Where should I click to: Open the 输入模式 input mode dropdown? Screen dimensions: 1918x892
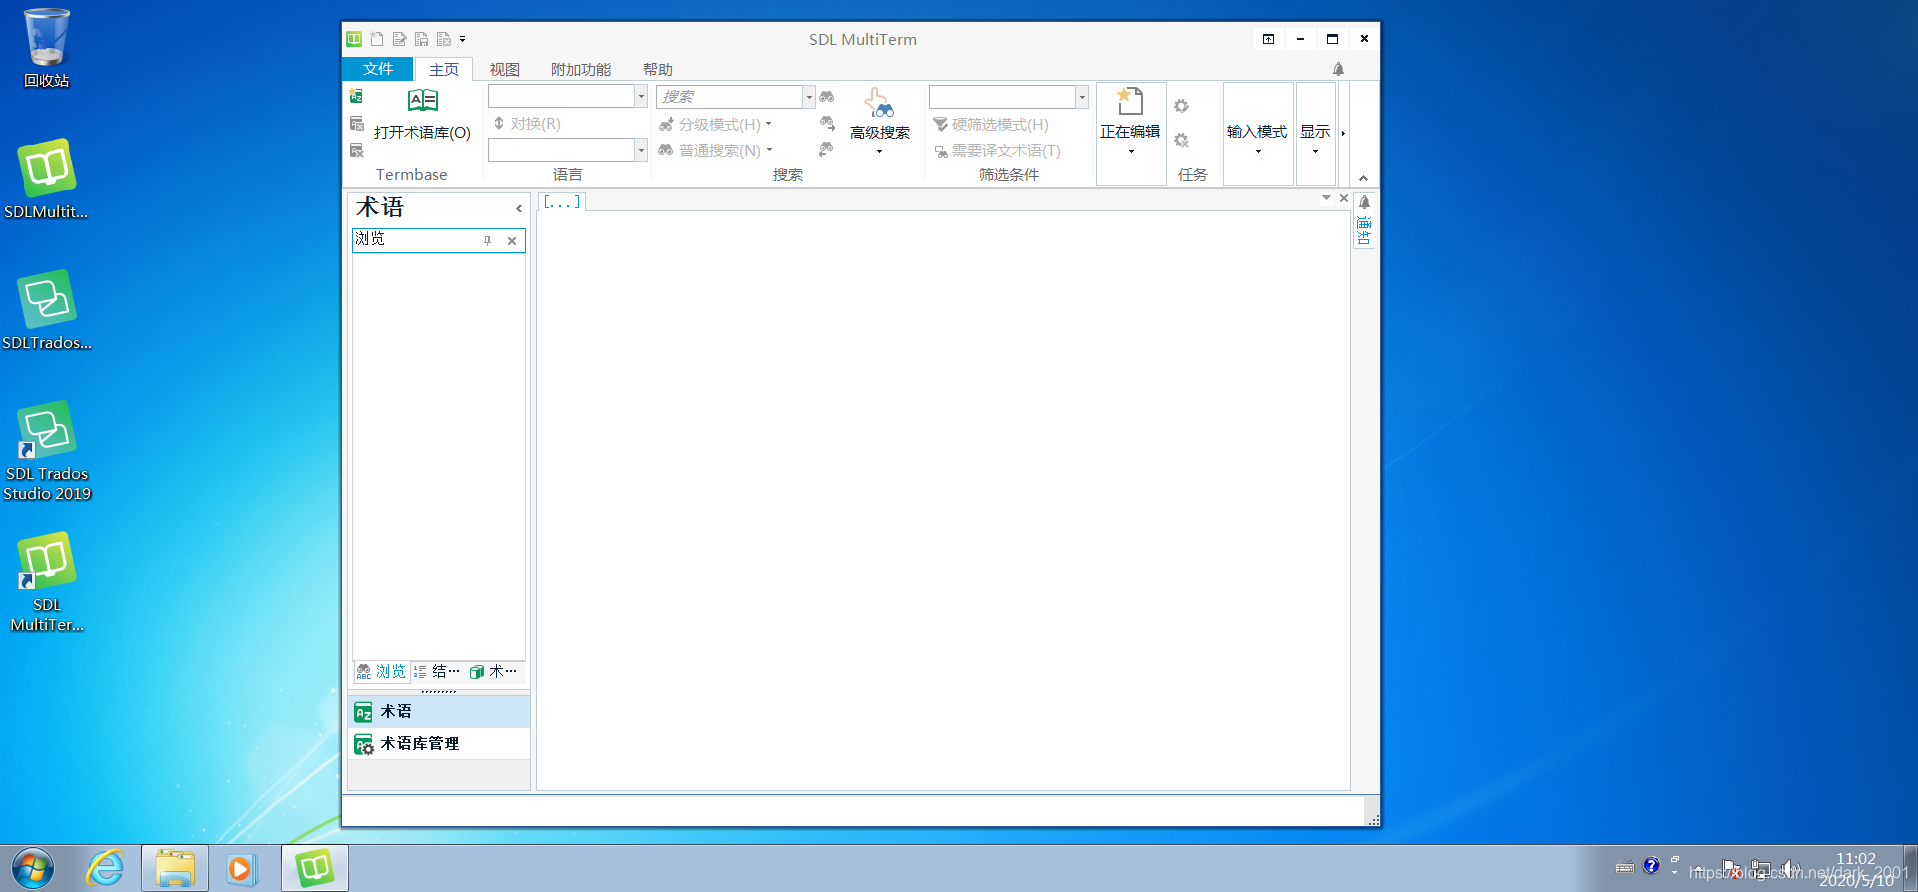(x=1257, y=134)
